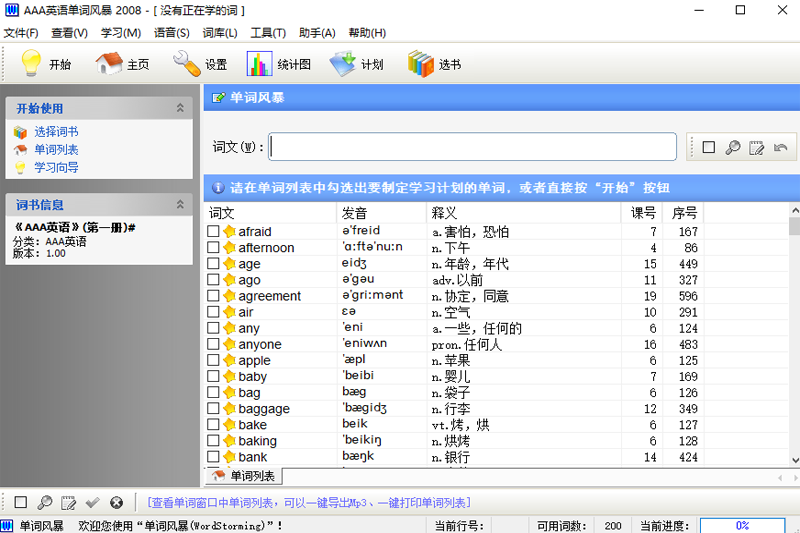Viewport: 800px width, 533px height.
Task: Click the word list scroll up arrow
Action: click(x=795, y=210)
